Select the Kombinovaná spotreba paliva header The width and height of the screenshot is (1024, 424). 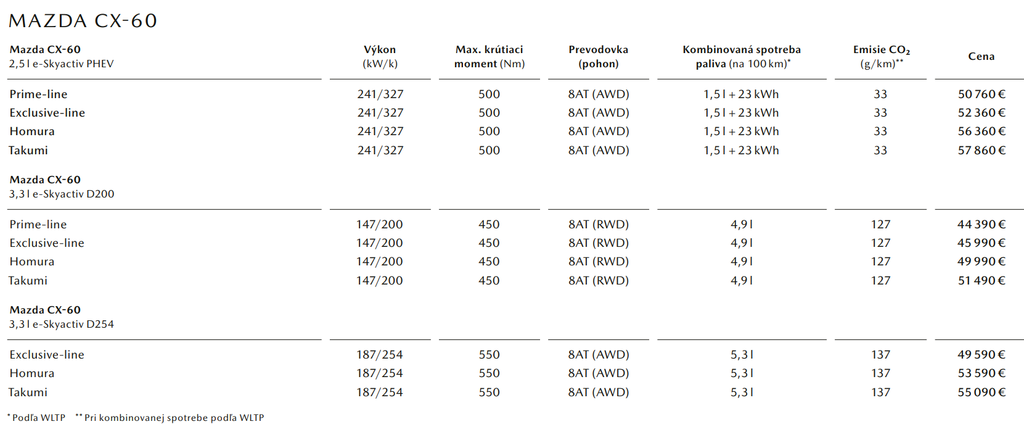[x=741, y=56]
